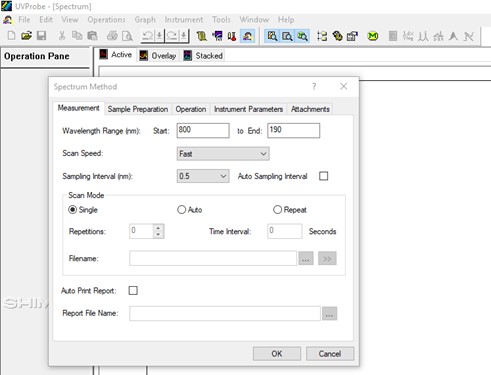Click the red thermometer toolbar icon
This screenshot has height=375, width=491.
point(232,36)
